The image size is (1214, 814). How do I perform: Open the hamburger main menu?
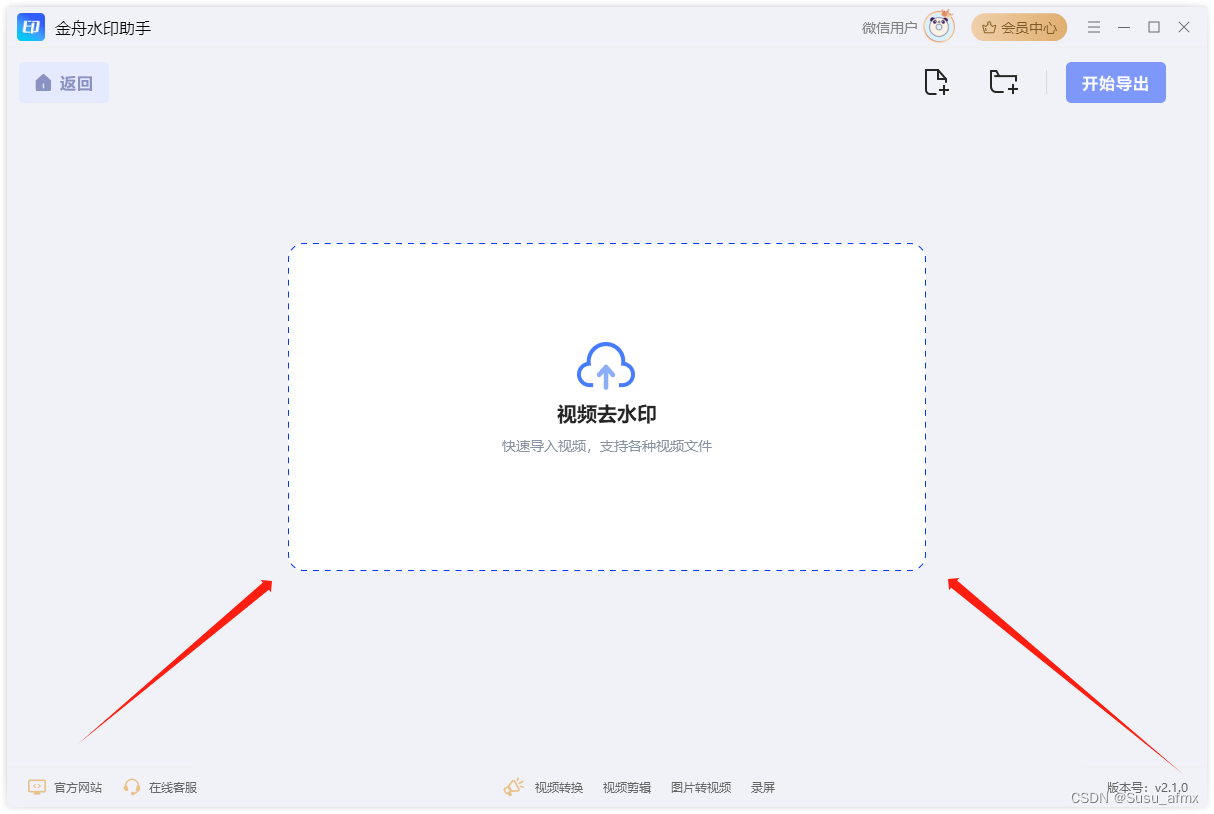pyautogui.click(x=1094, y=28)
